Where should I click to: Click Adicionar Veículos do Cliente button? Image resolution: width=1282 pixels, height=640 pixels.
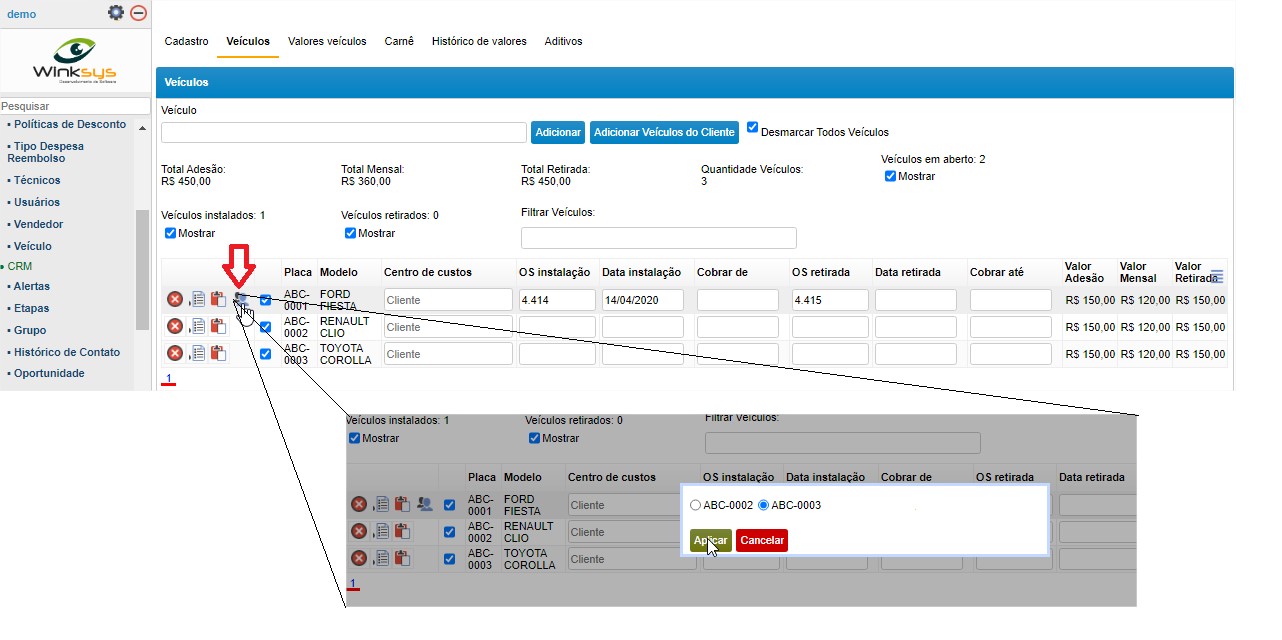pyautogui.click(x=664, y=132)
